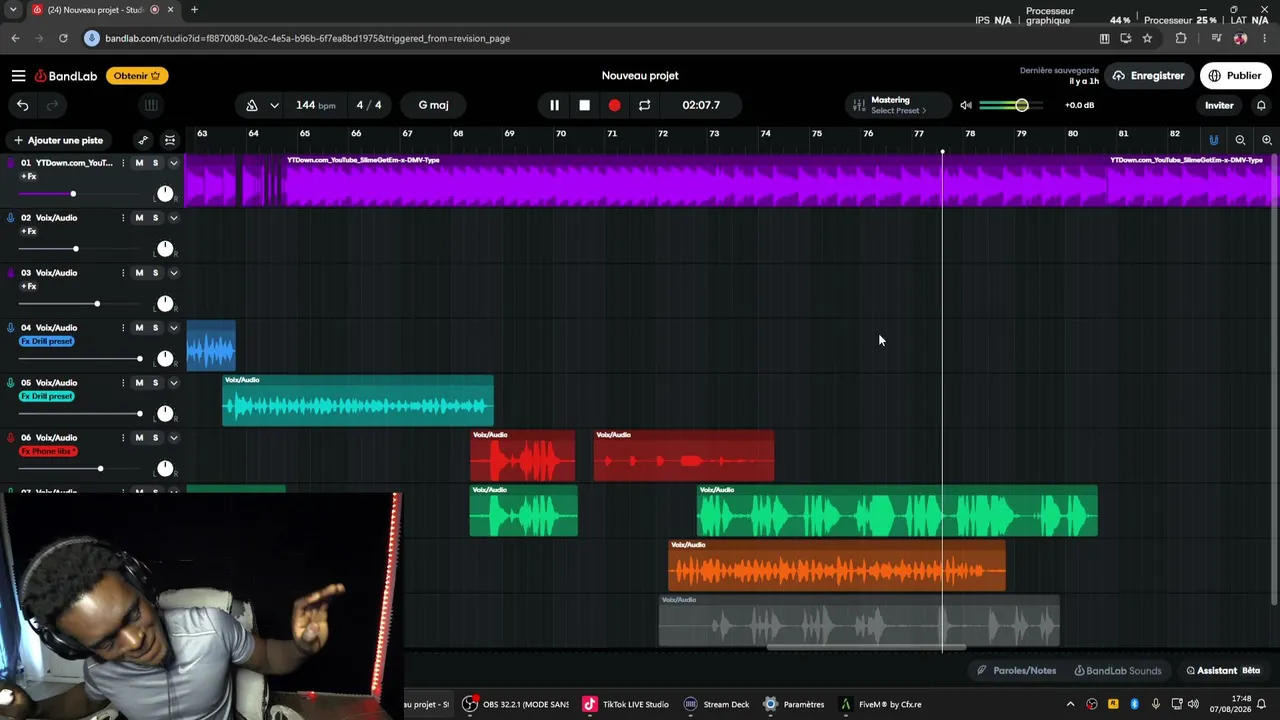
Task: Pause playback
Action: point(554,105)
